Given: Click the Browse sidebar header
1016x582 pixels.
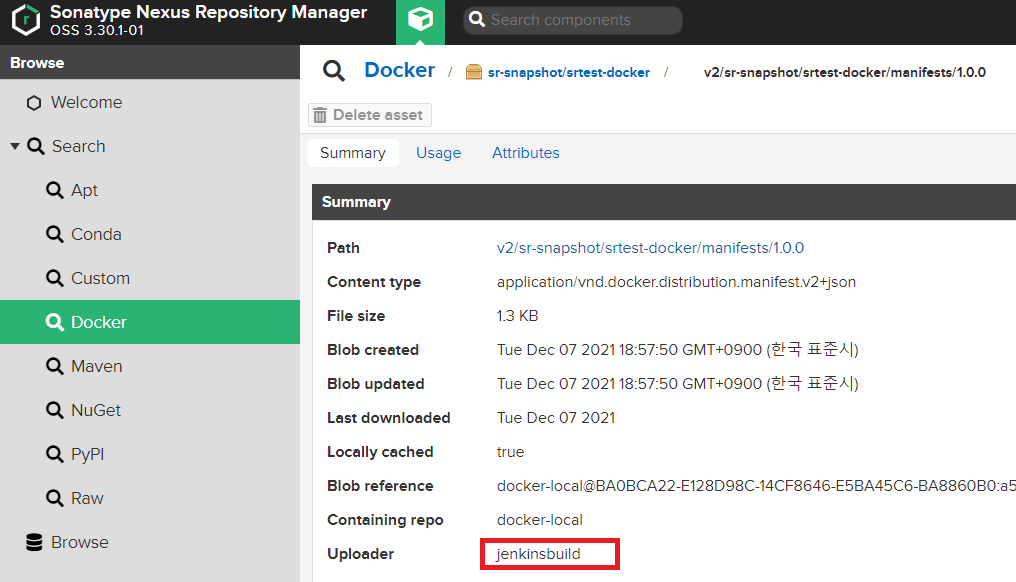Looking at the screenshot, I should pos(150,63).
